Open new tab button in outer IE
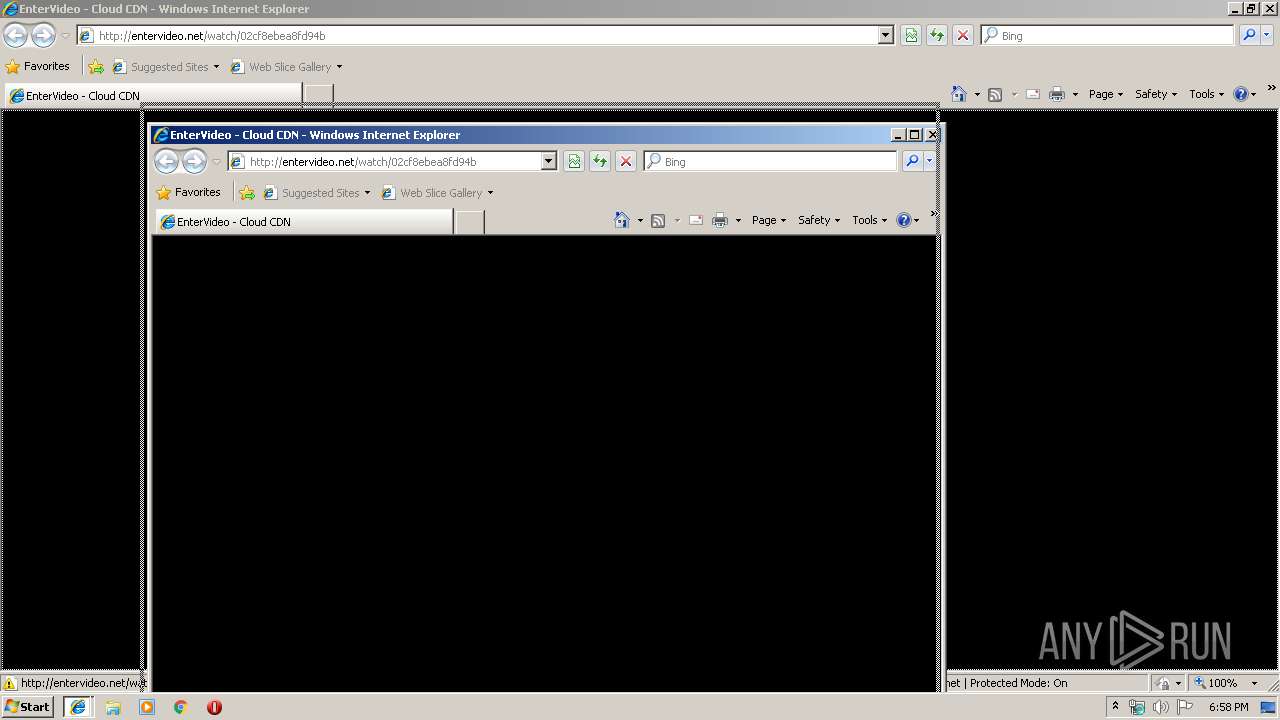Screen dimensions: 1280x720 point(318,95)
